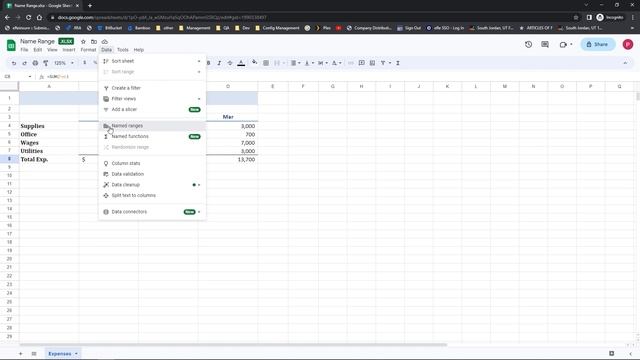Select the Total Exp. cell

pos(49,160)
